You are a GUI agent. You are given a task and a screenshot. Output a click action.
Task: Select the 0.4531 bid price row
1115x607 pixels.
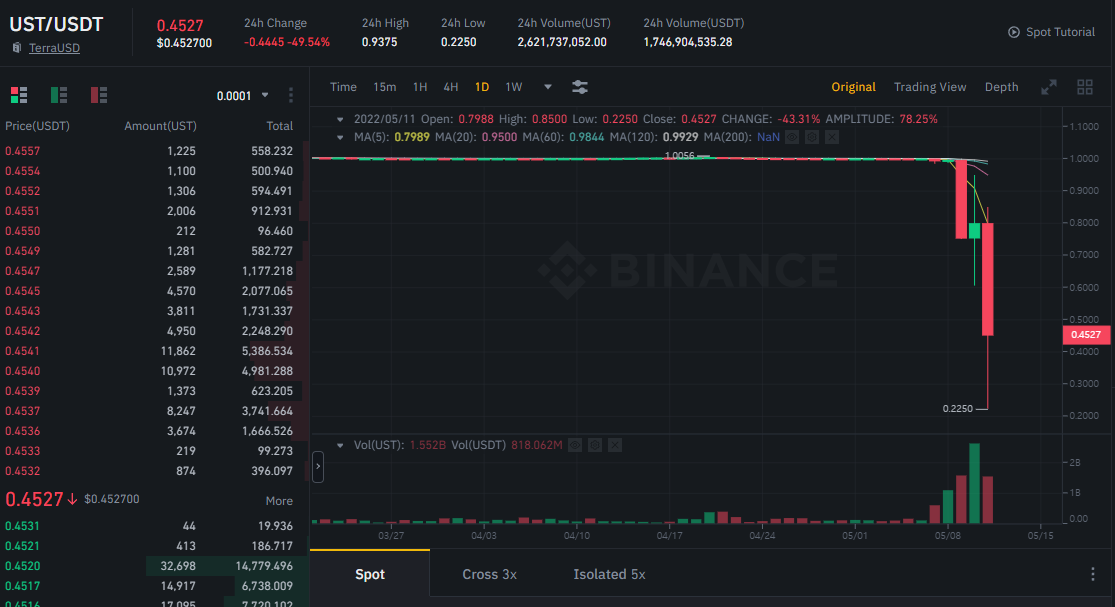pos(154,526)
